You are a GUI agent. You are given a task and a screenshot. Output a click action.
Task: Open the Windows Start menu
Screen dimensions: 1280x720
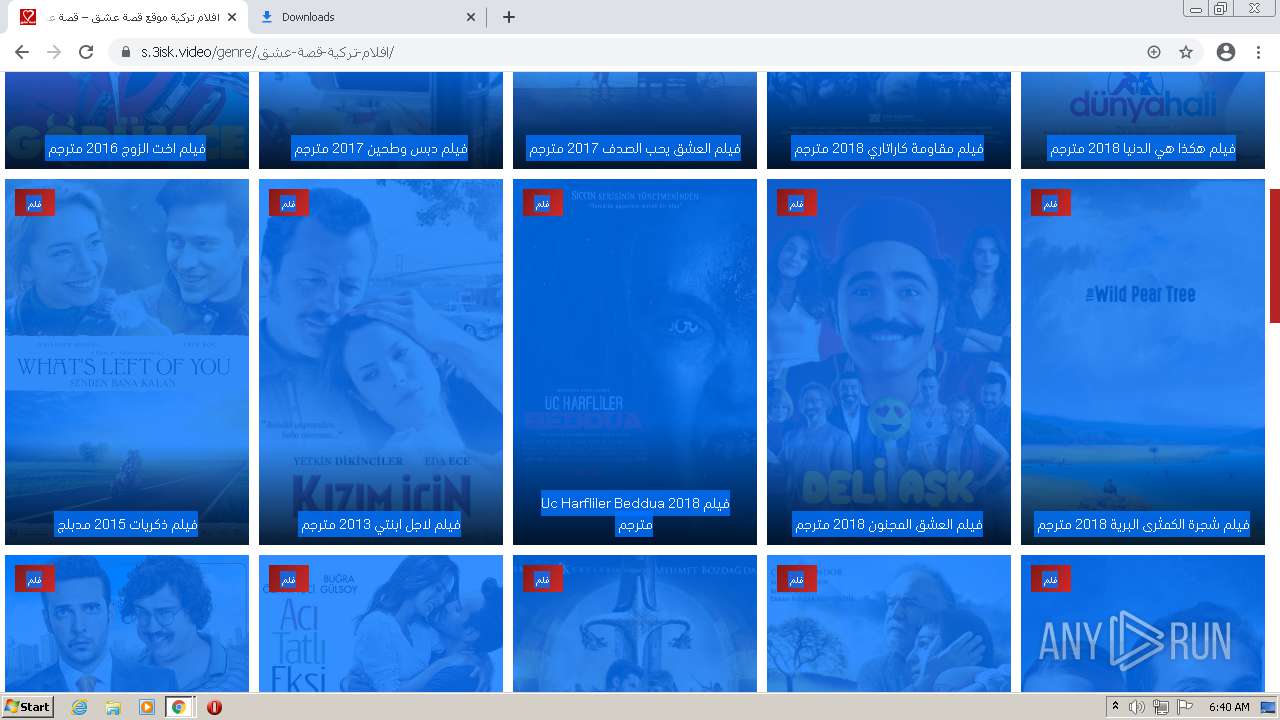27,707
